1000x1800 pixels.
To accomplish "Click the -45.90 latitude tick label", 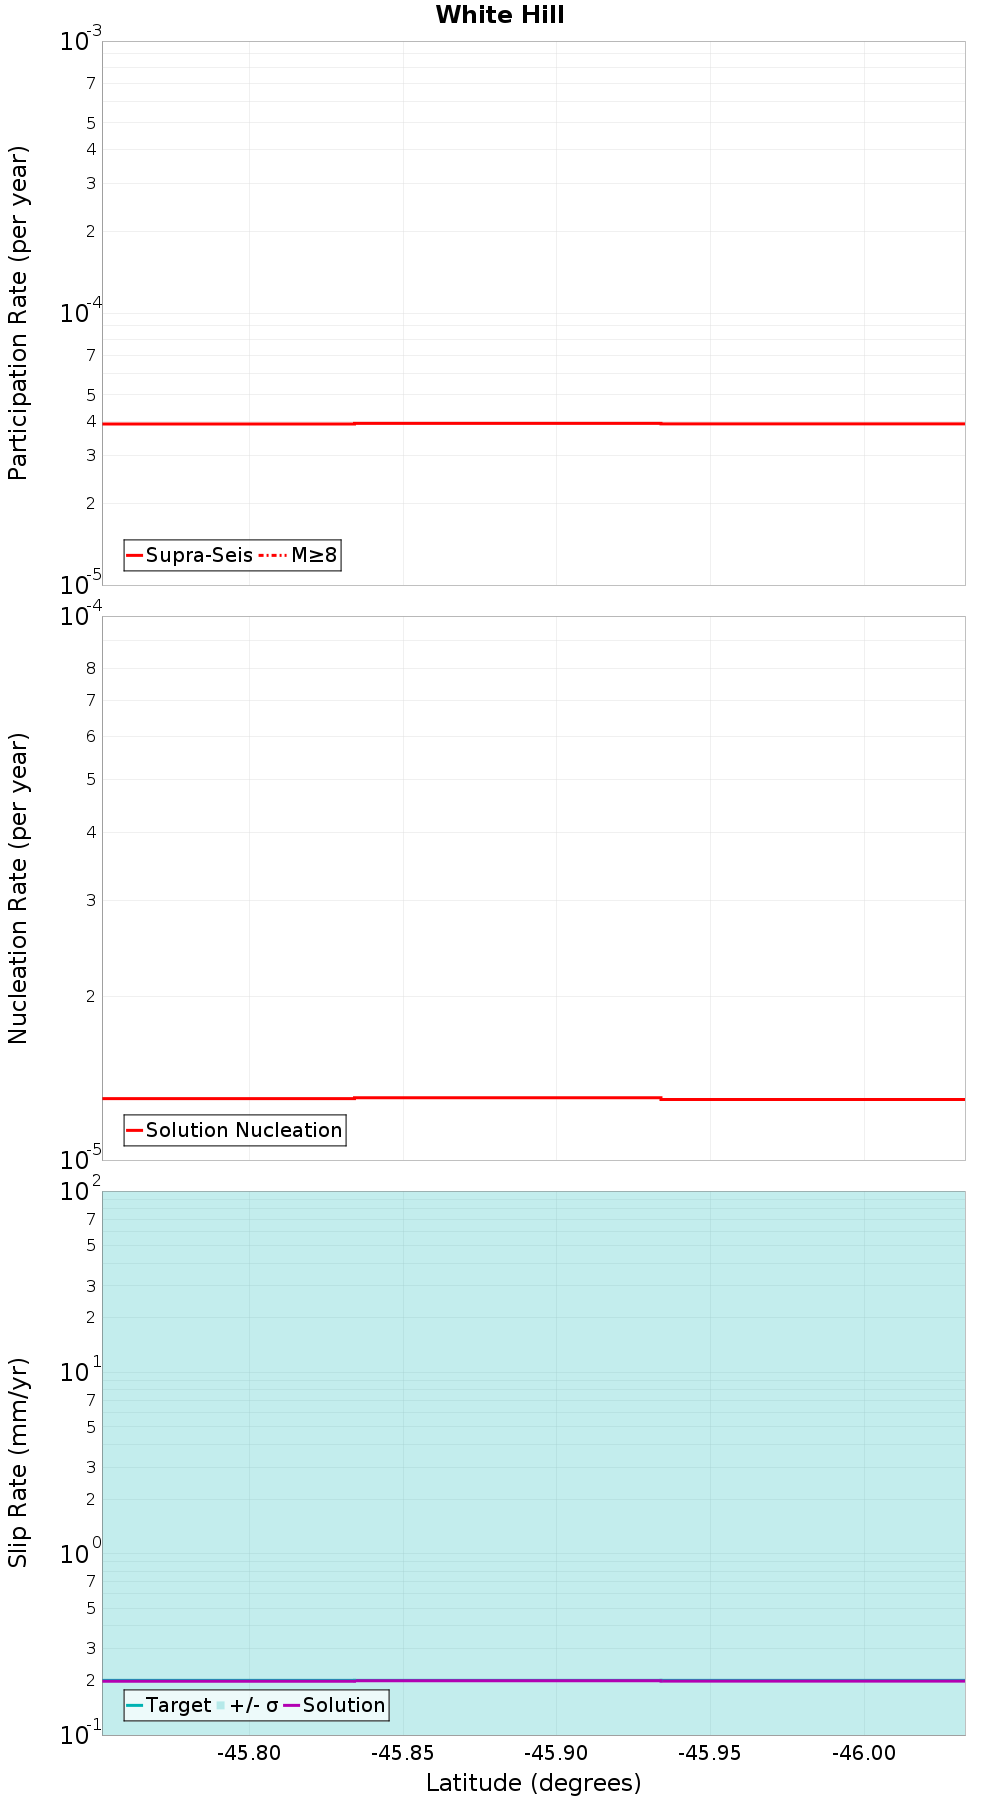I will [x=557, y=1753].
